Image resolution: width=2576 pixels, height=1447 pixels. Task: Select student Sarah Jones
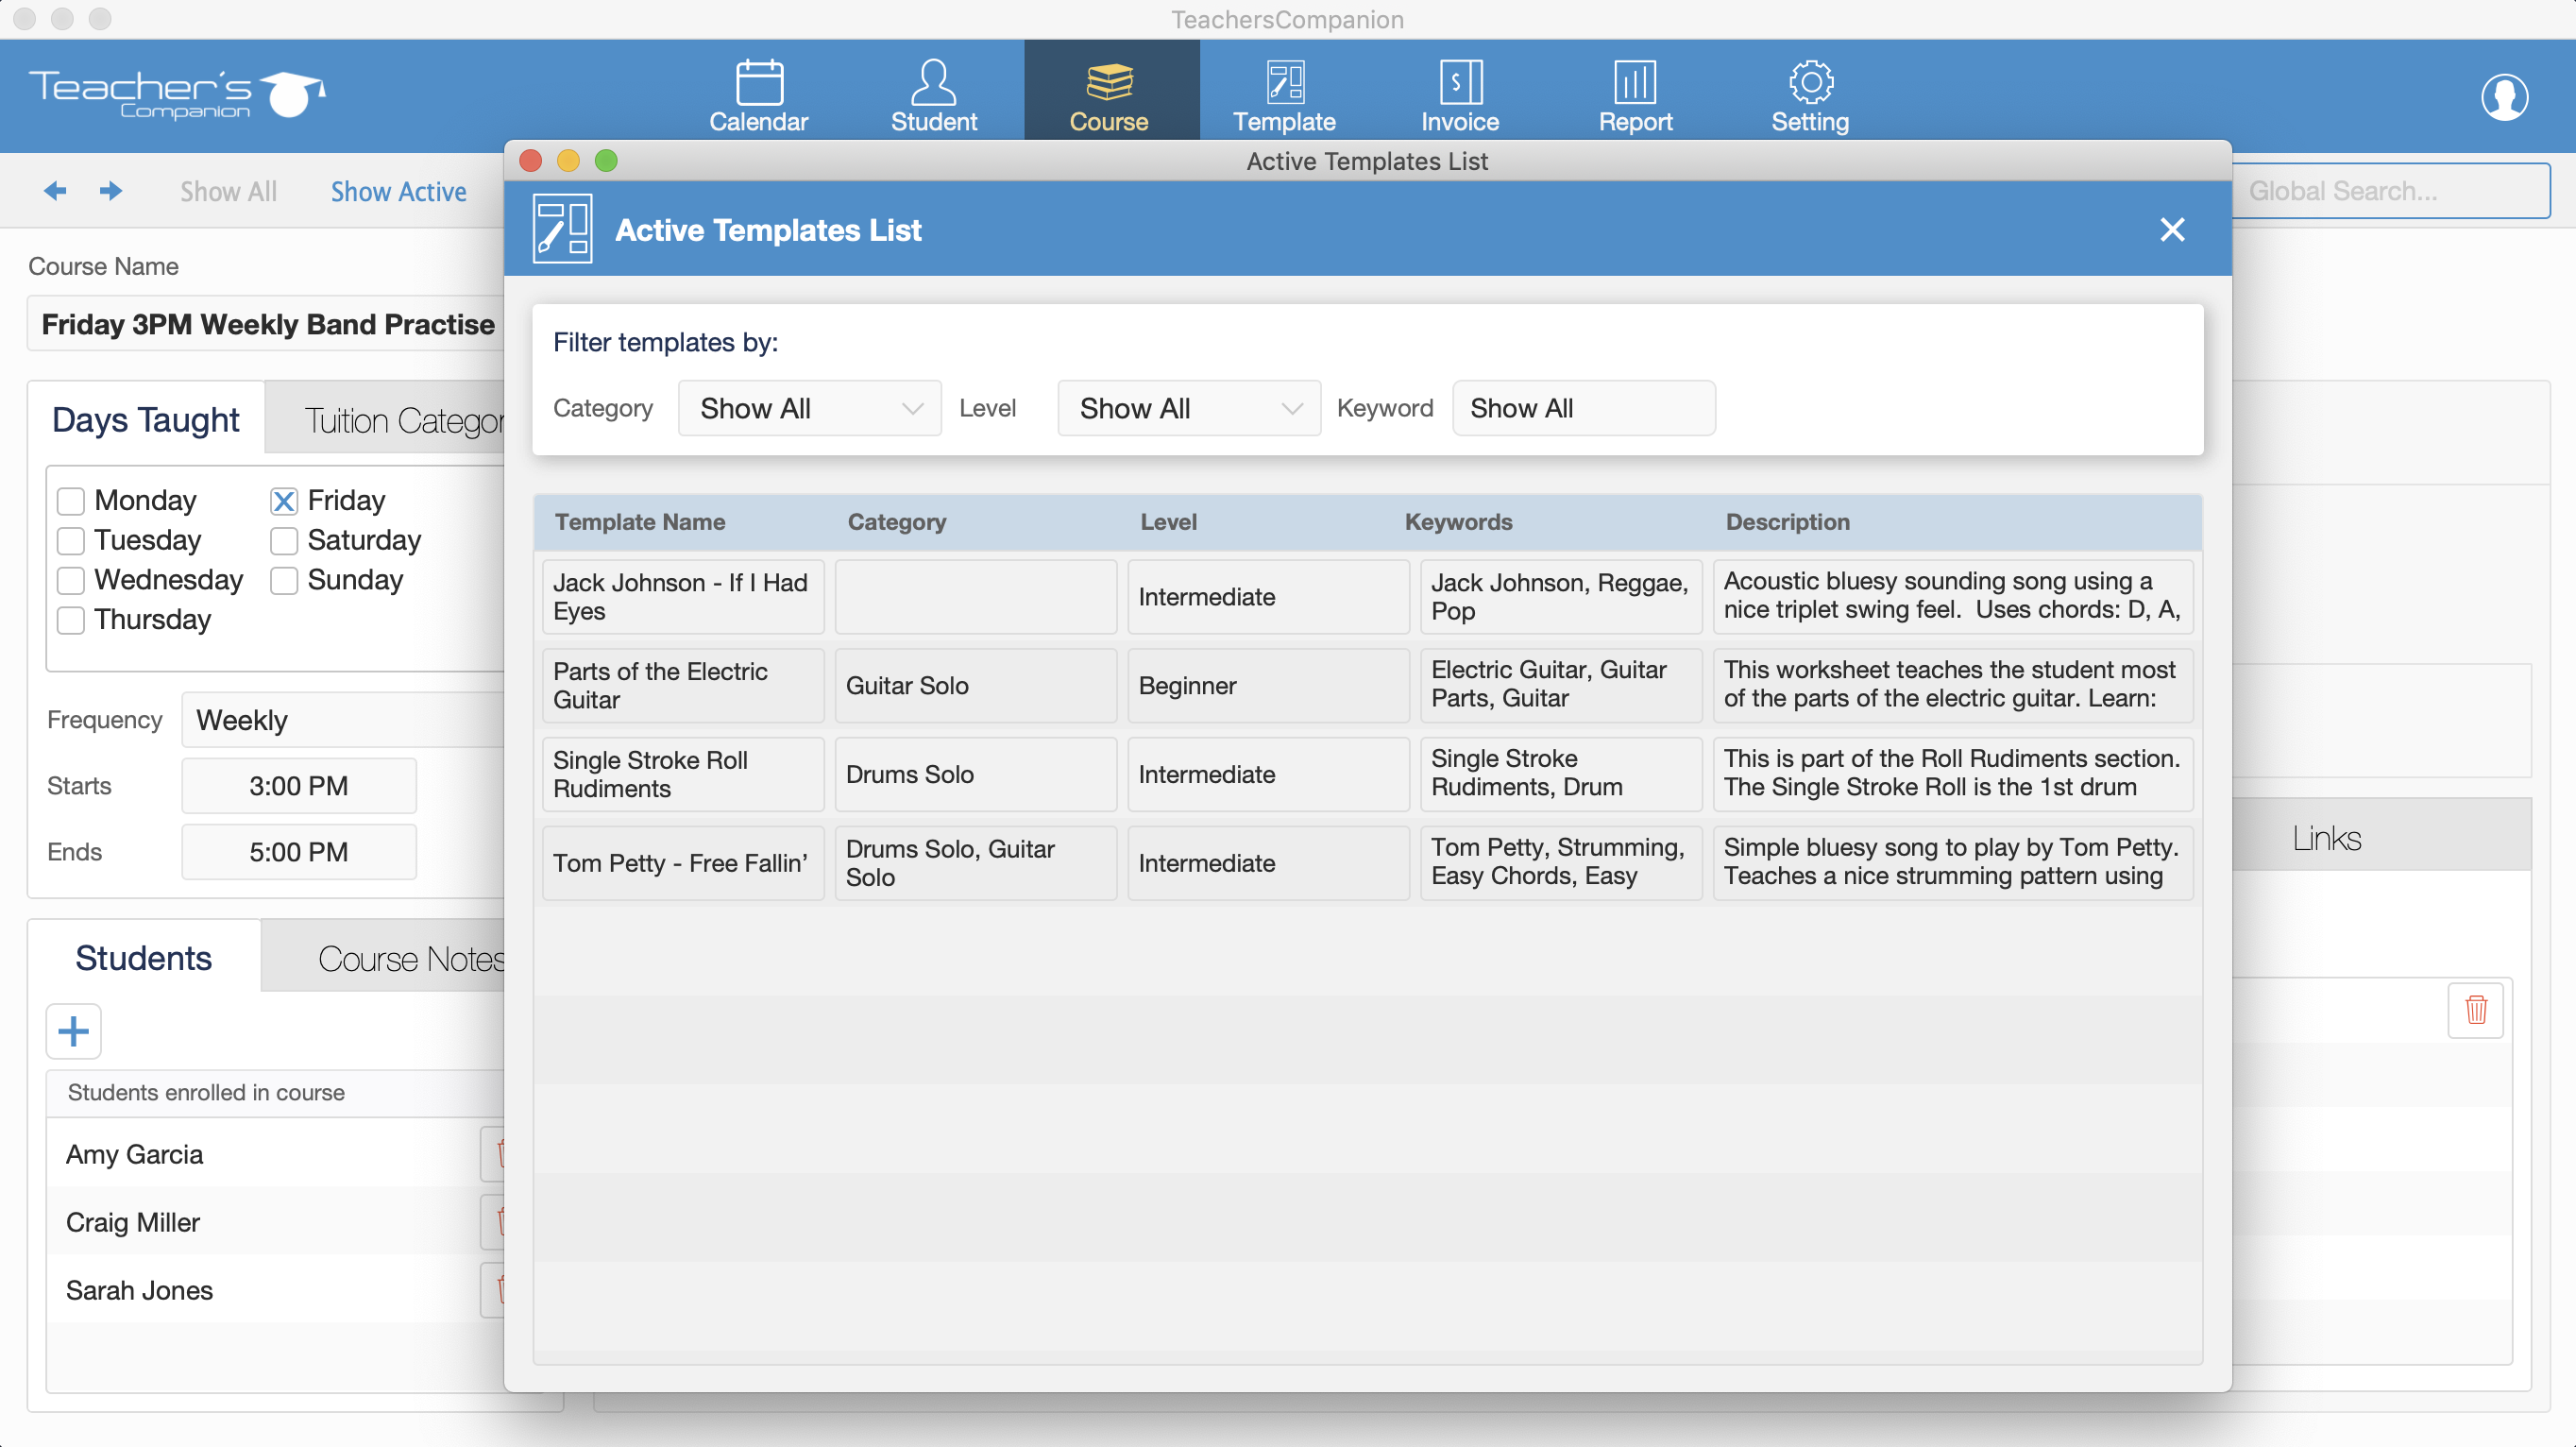click(x=139, y=1289)
